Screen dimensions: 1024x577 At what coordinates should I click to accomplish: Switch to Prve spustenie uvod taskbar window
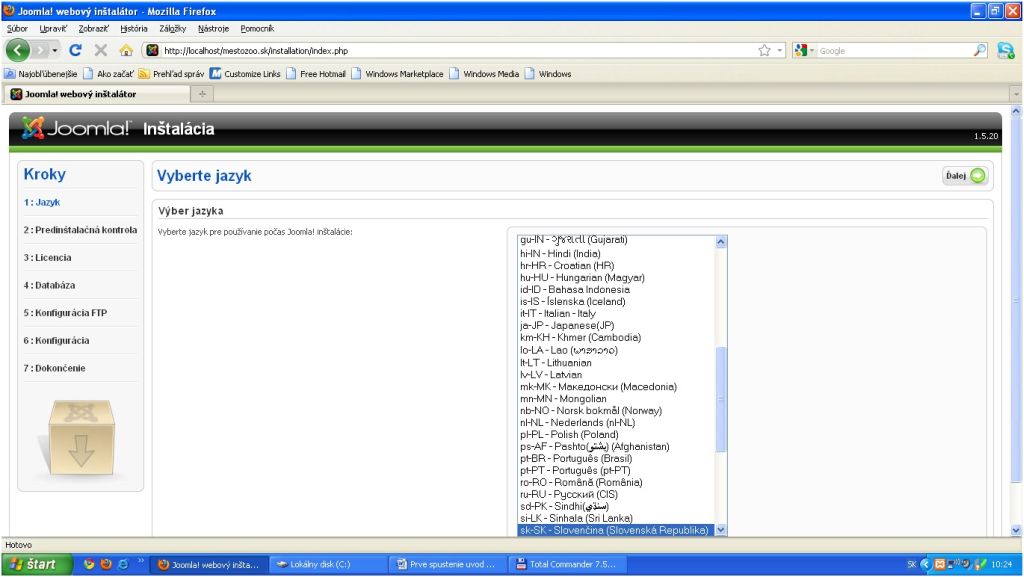click(449, 565)
